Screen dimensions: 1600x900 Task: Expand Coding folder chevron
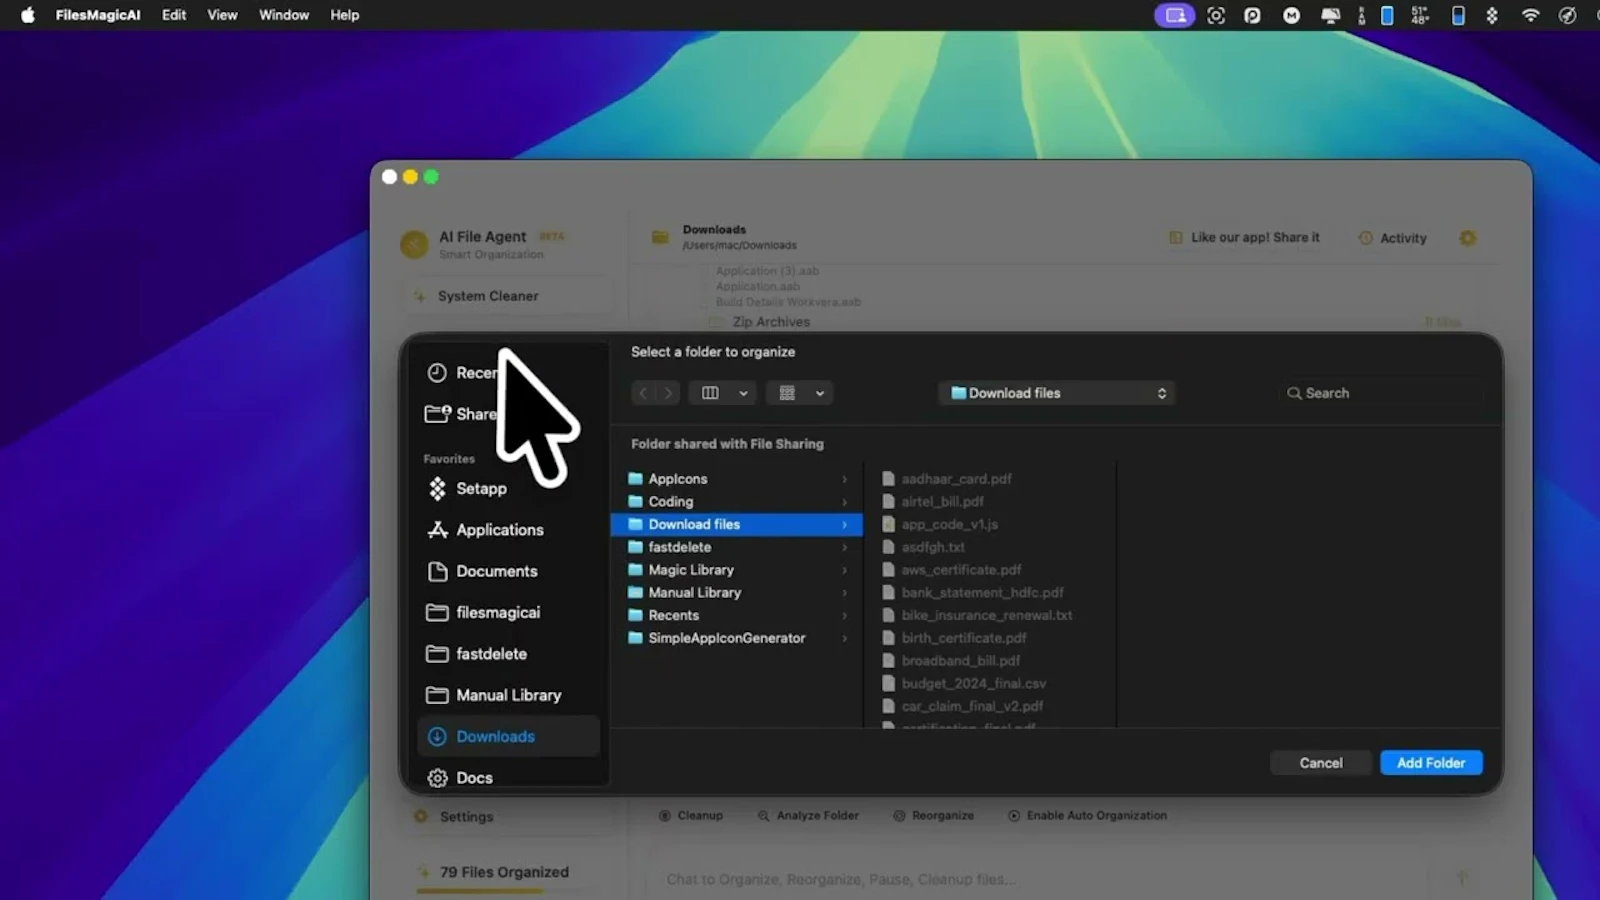point(845,501)
